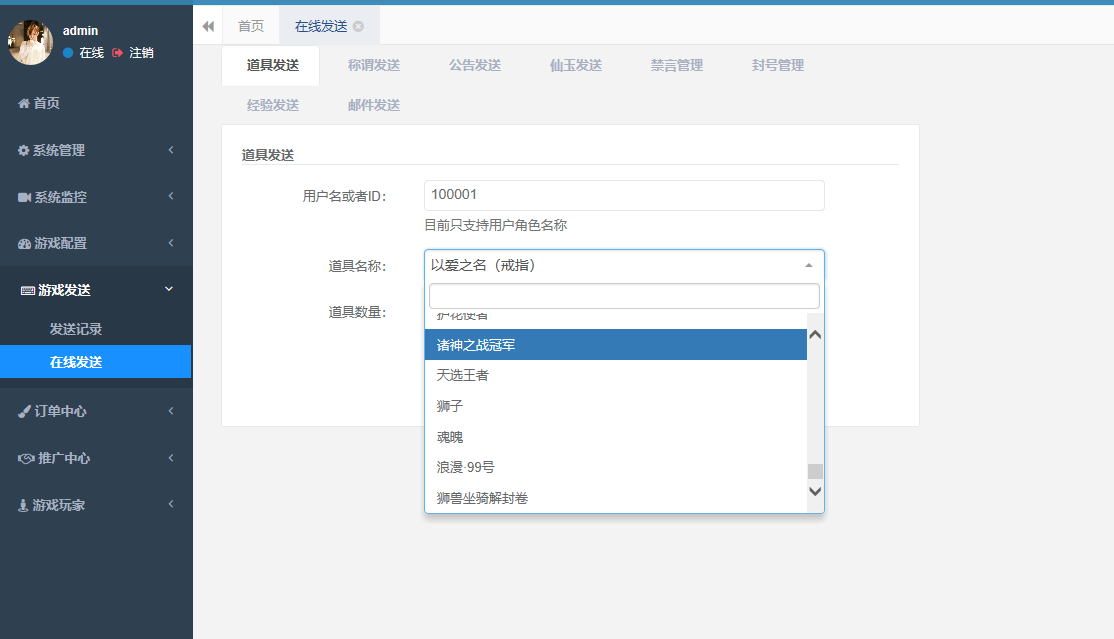The width and height of the screenshot is (1114, 639).
Task: Collapse the 游戏发送 sidebar section
Action: click(x=169, y=289)
